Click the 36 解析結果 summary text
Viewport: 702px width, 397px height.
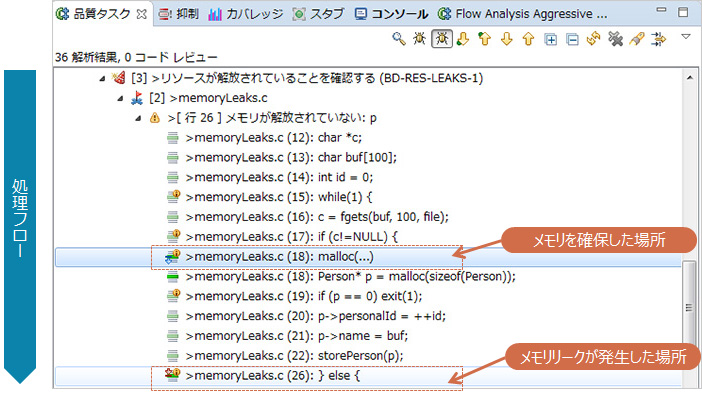click(x=137, y=57)
